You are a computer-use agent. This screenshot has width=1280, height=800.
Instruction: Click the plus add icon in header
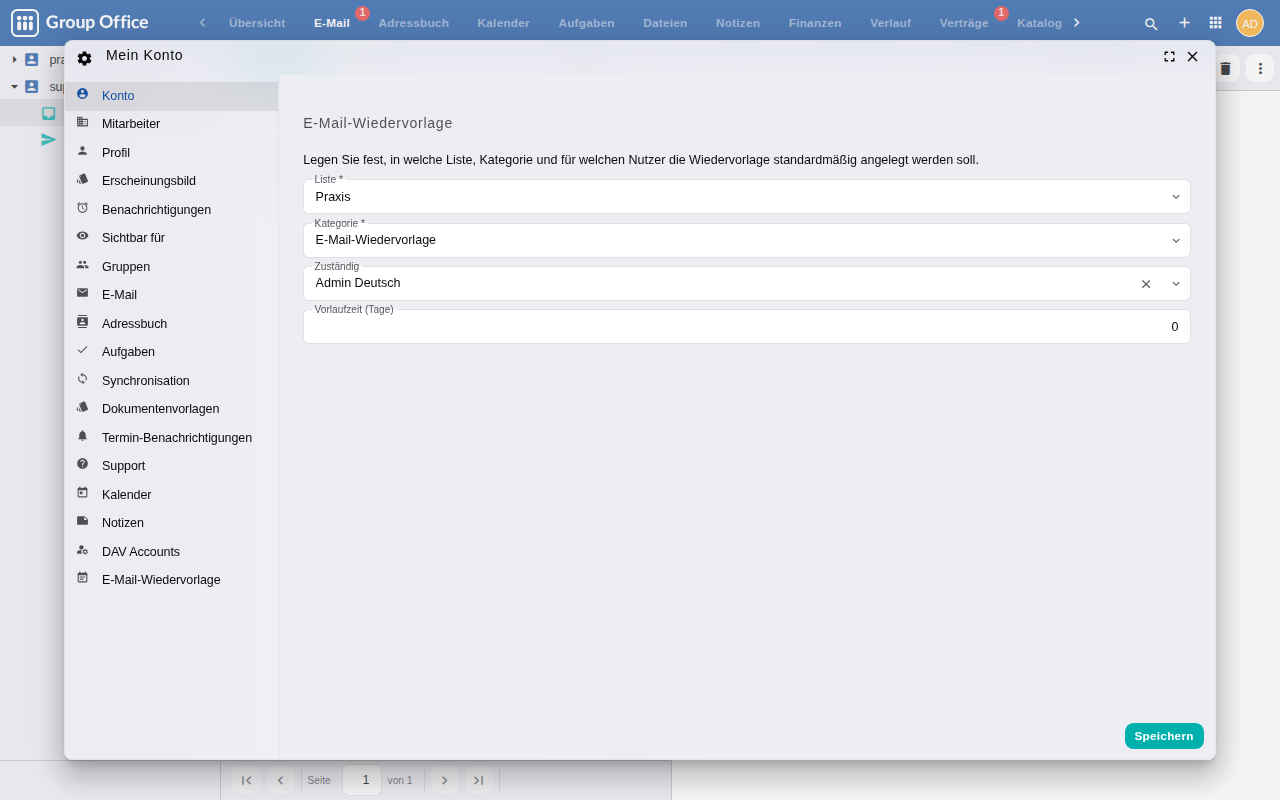coord(1184,23)
